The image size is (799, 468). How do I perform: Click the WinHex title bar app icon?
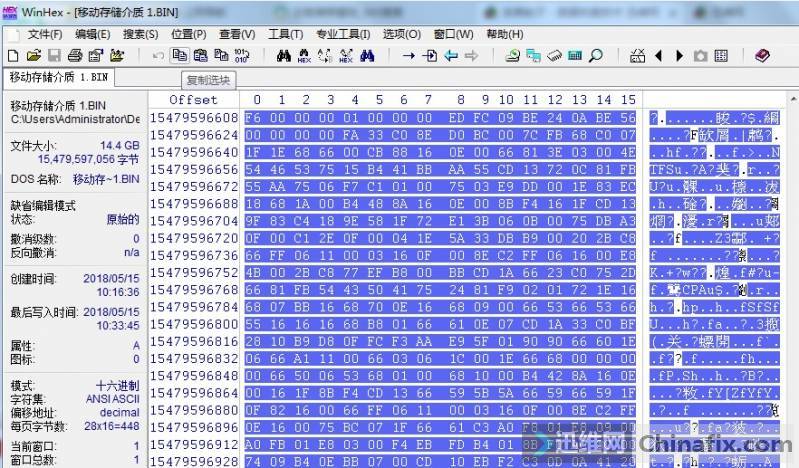click(x=10, y=12)
